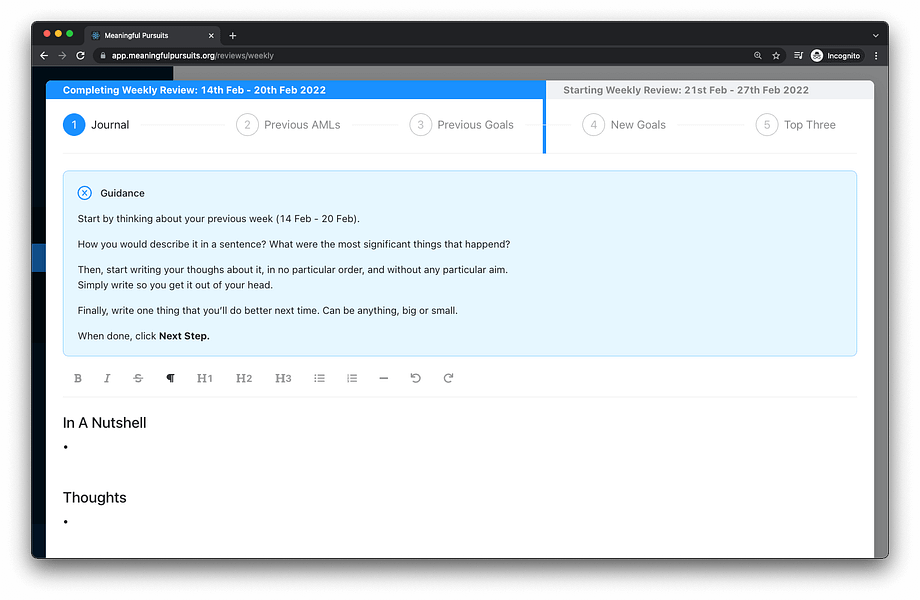
Task: Click the Starting Weekly Review banner
Action: click(710, 90)
